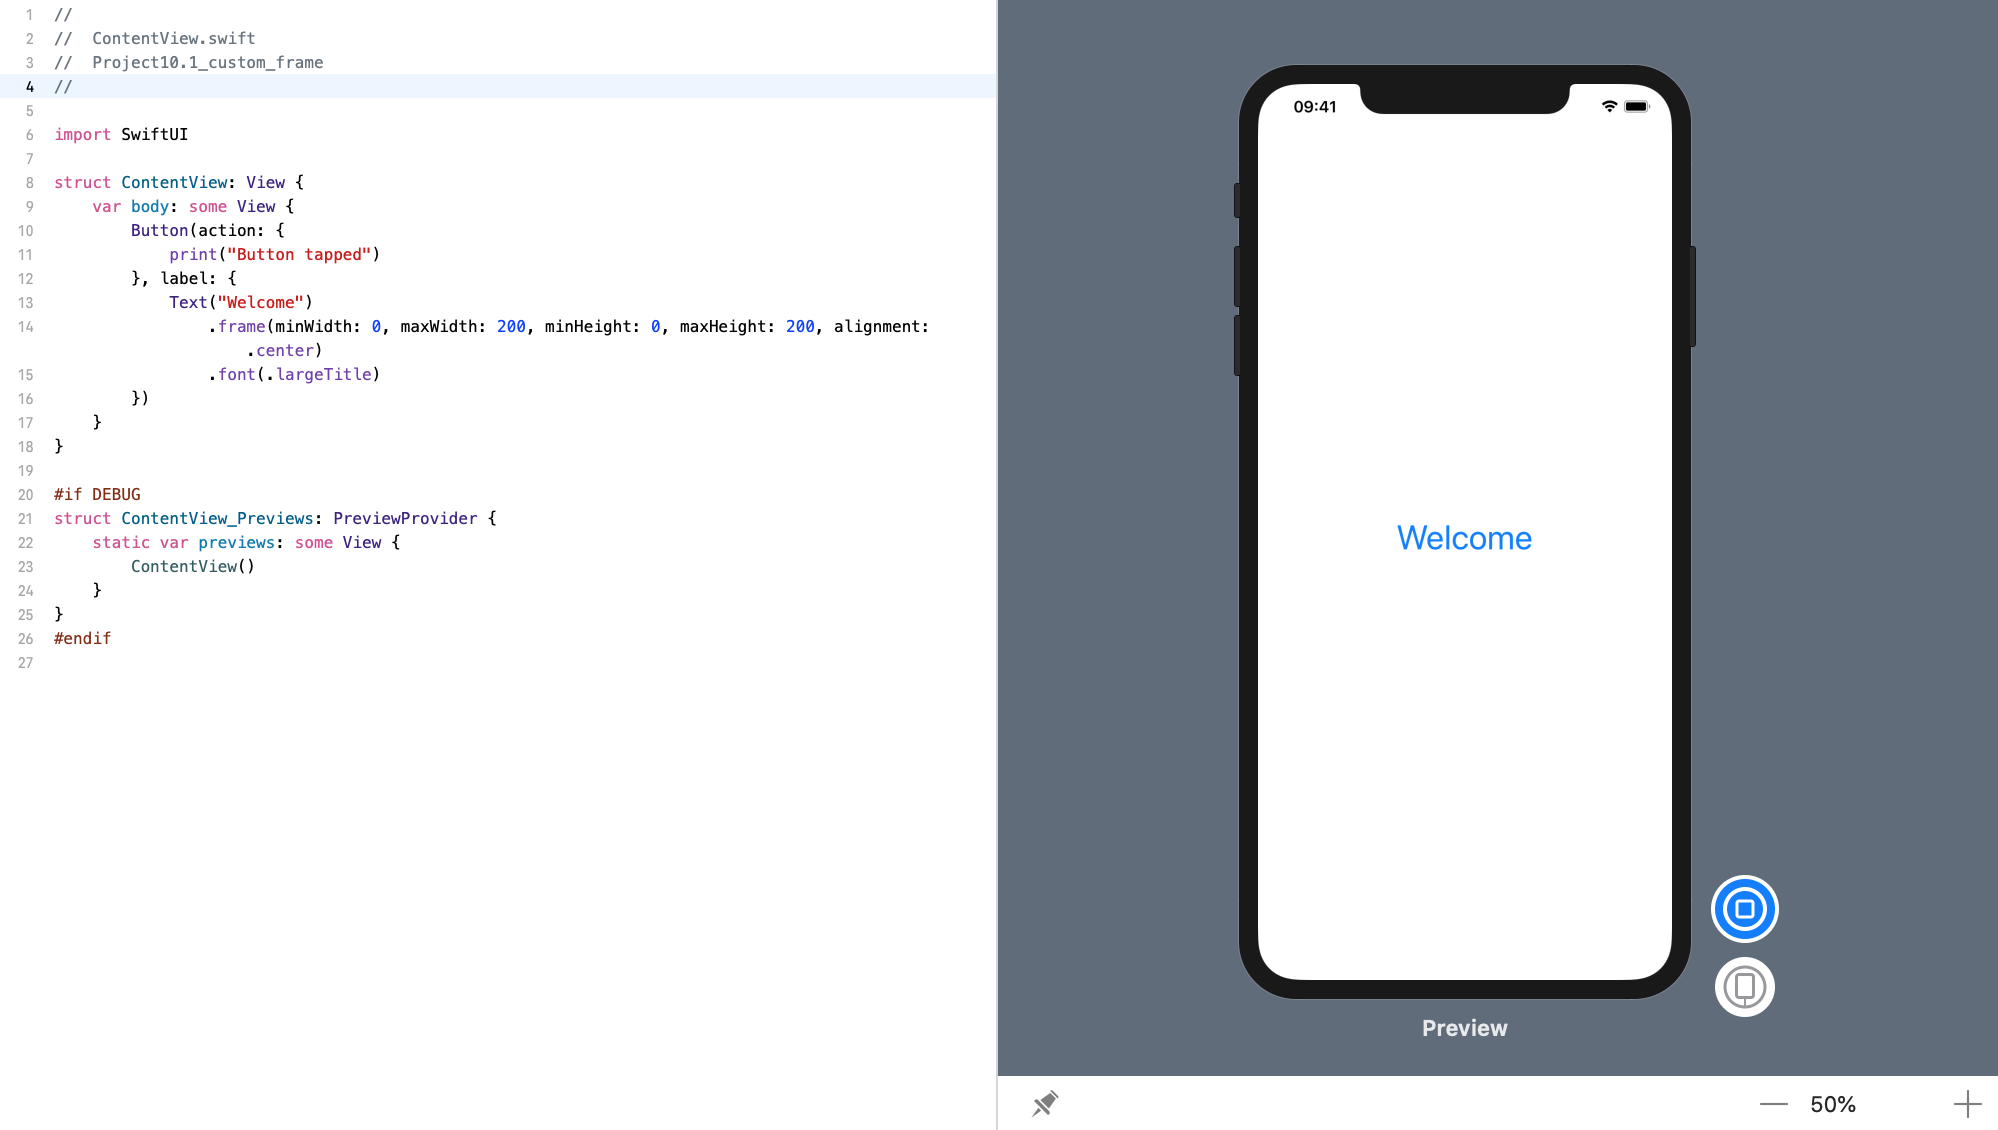
Task: Click the "#endif" directive
Action: [x=82, y=638]
